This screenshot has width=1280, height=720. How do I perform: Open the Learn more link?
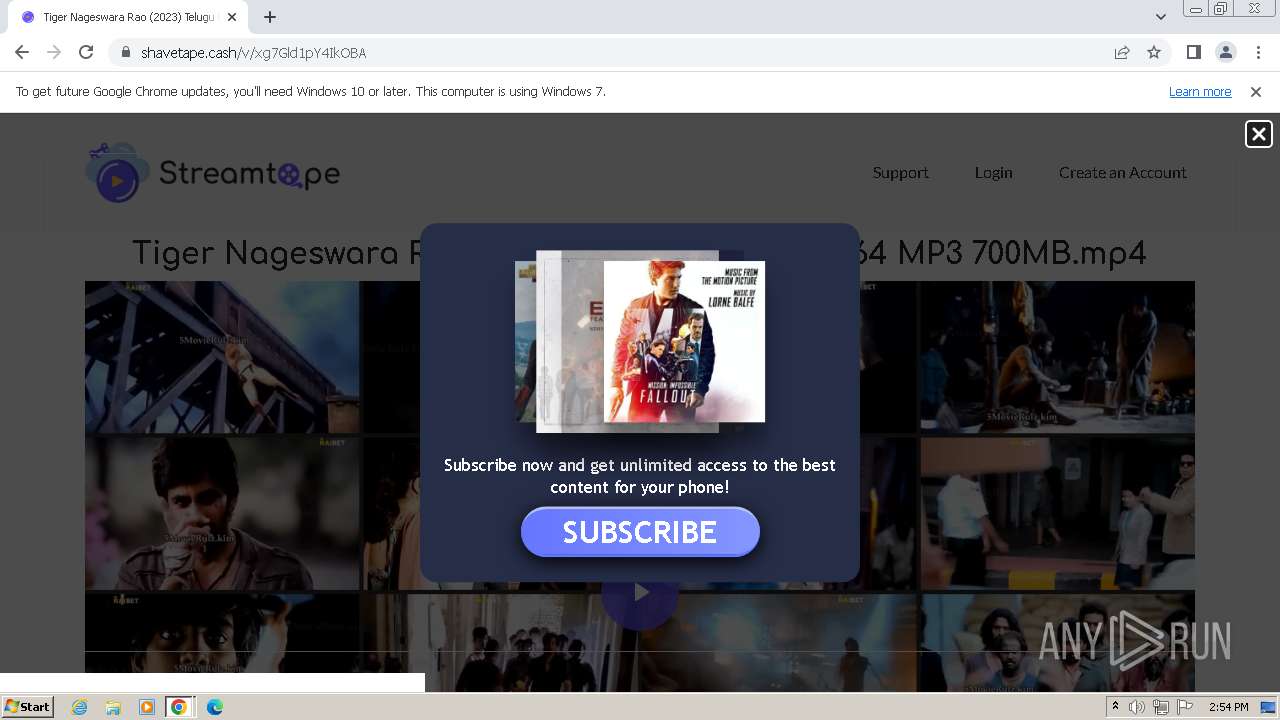click(x=1200, y=92)
